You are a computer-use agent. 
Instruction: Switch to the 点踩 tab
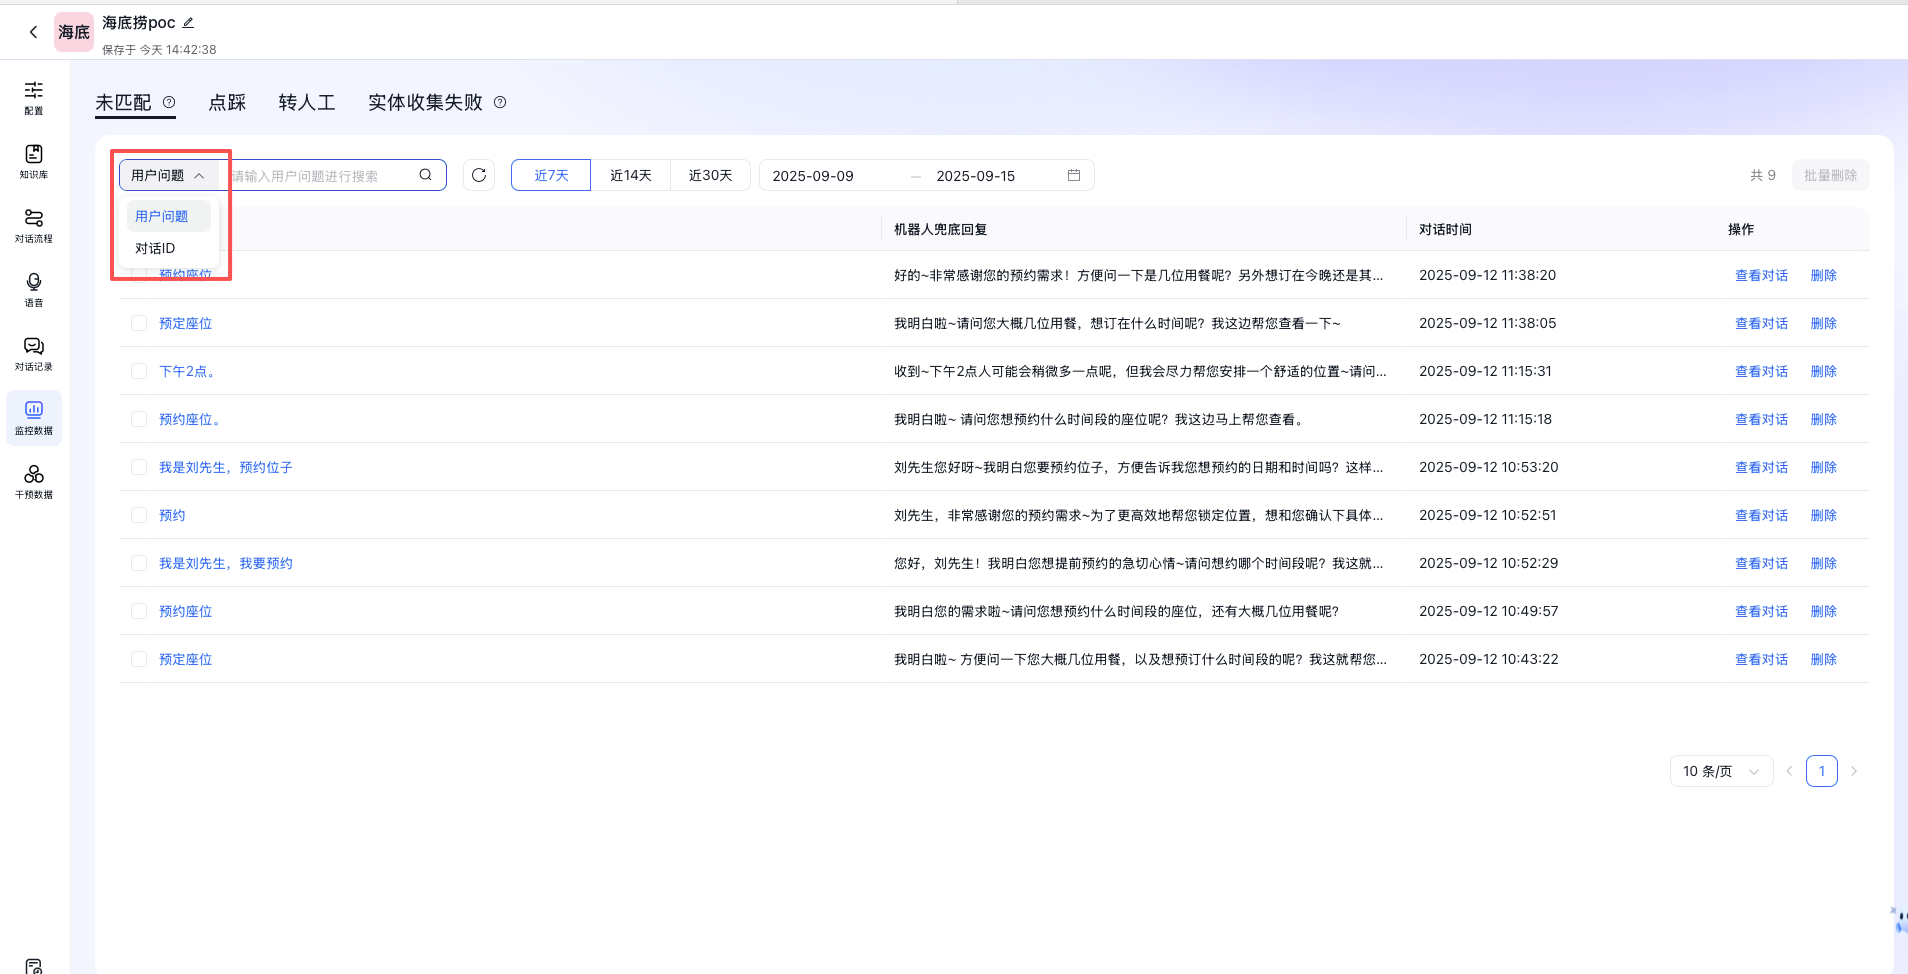click(x=226, y=102)
